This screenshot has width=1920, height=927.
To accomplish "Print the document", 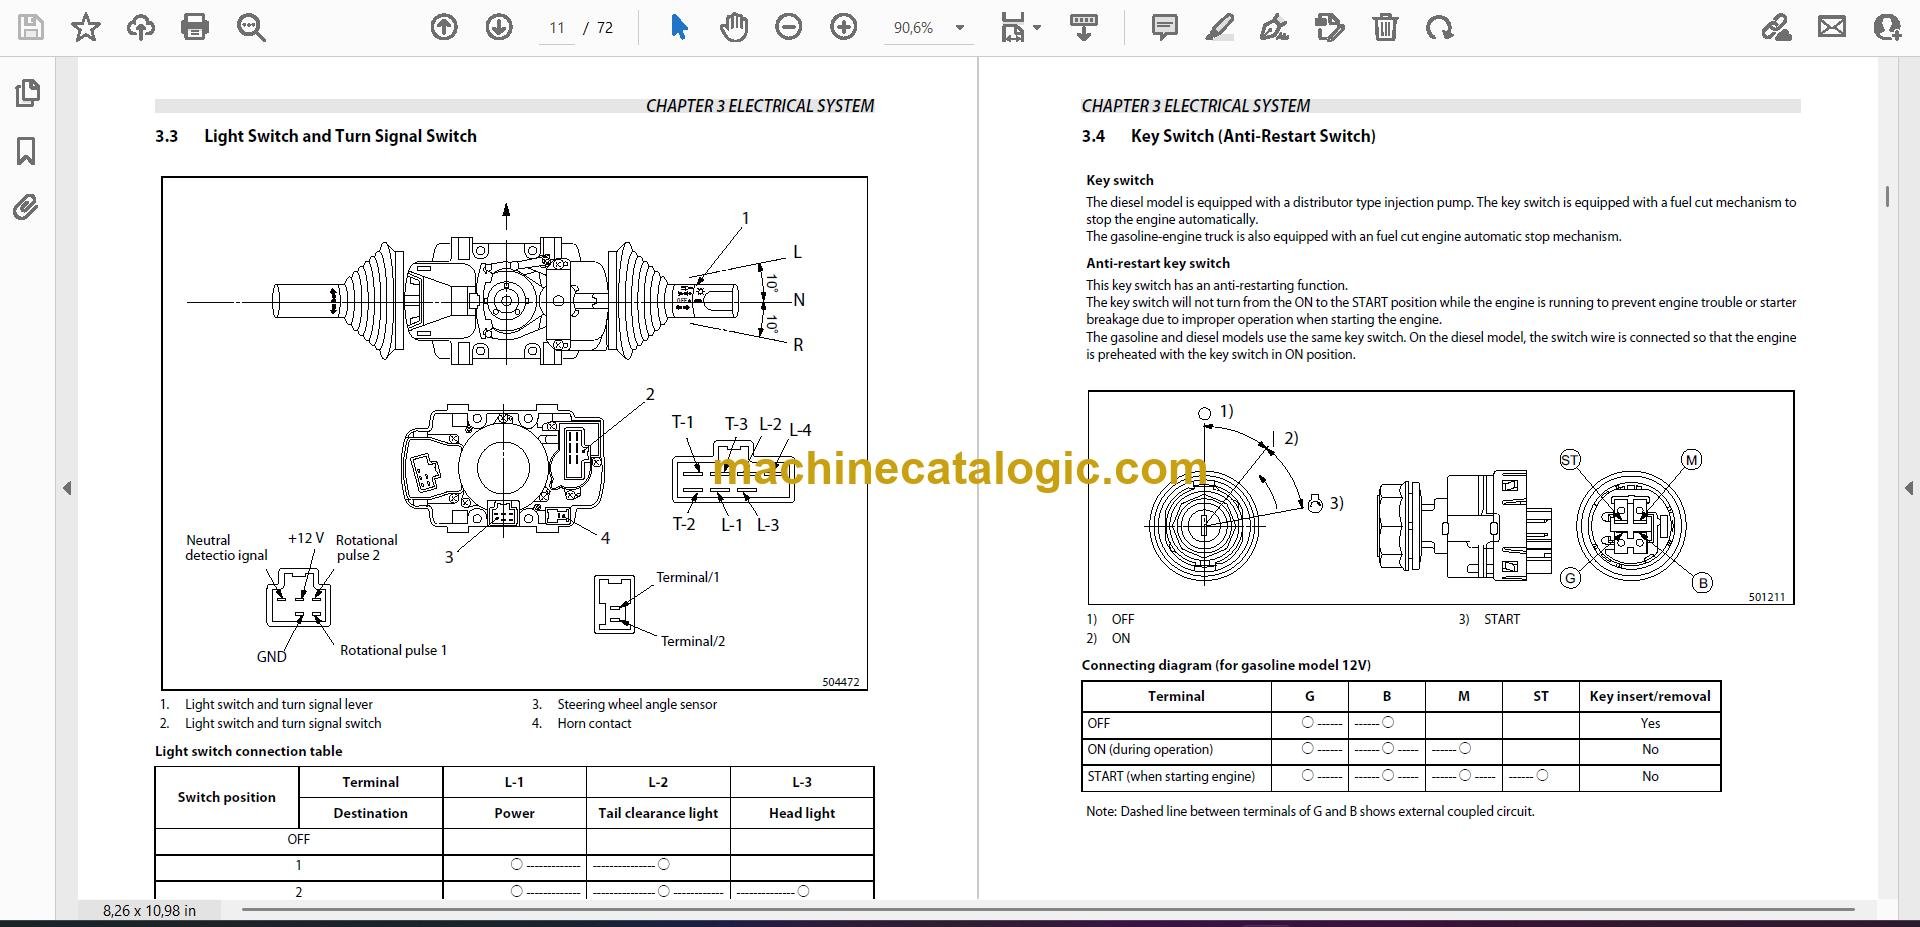I will click(195, 27).
